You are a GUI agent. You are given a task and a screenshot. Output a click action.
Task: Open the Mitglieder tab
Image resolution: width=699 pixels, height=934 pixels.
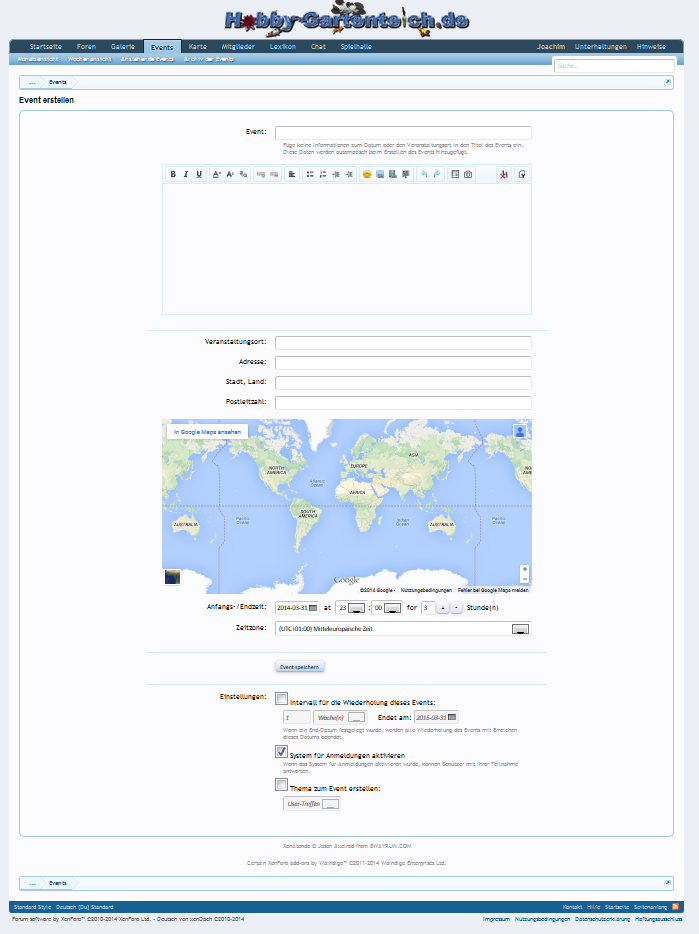click(x=238, y=46)
